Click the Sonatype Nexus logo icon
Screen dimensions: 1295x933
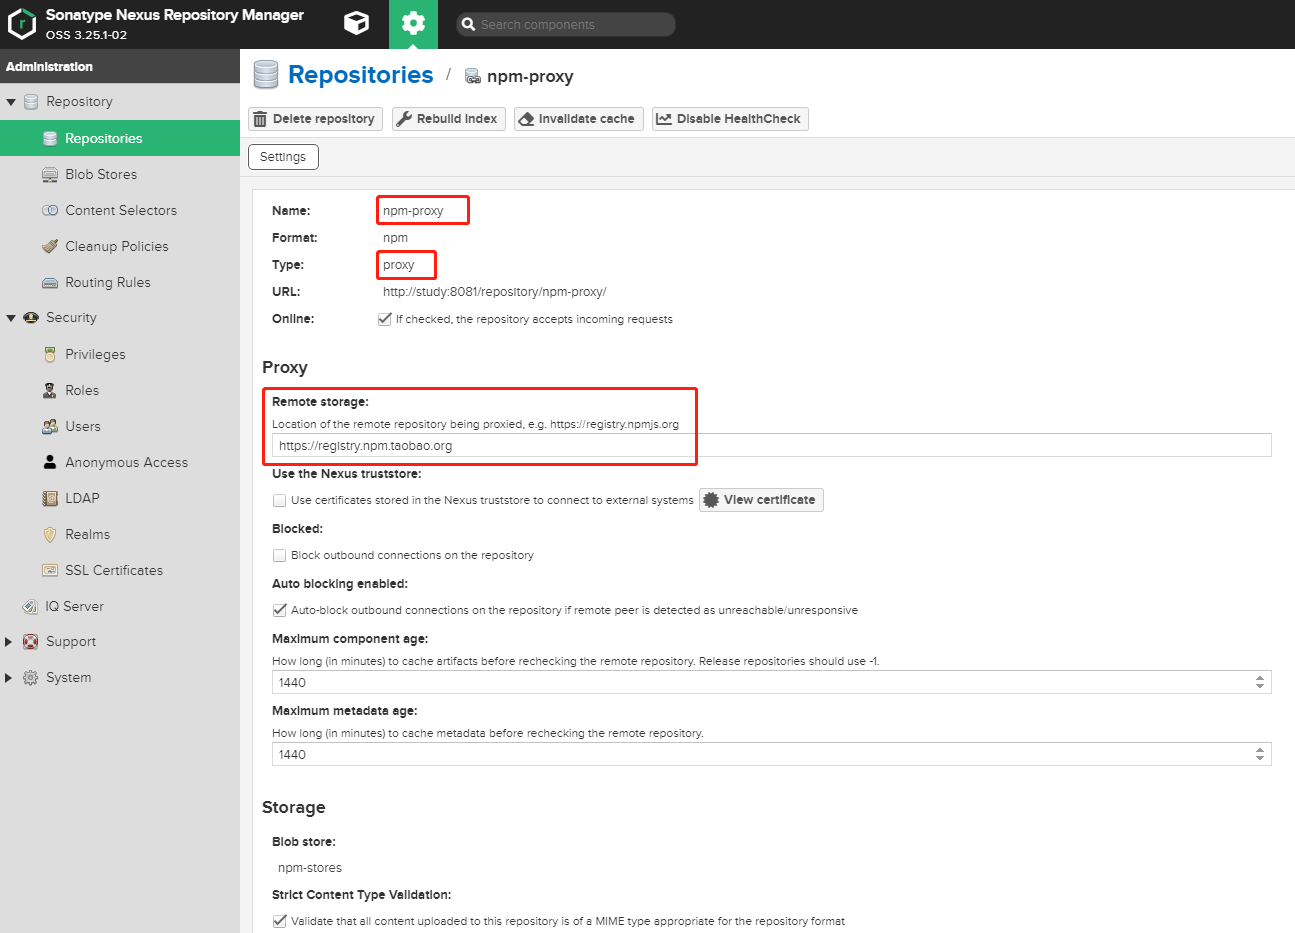[21, 24]
